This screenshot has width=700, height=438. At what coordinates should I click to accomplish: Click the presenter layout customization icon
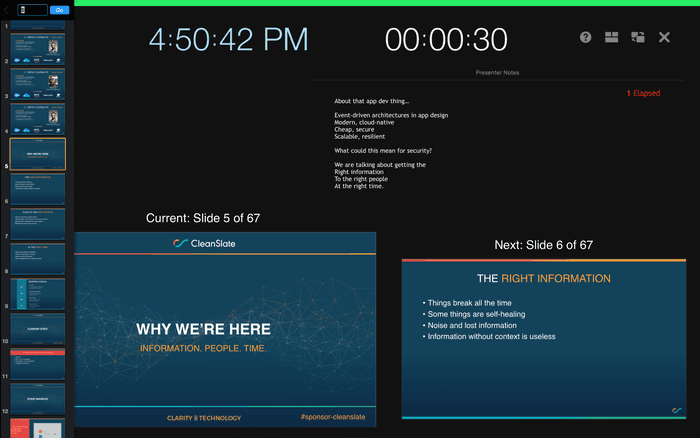tap(612, 37)
